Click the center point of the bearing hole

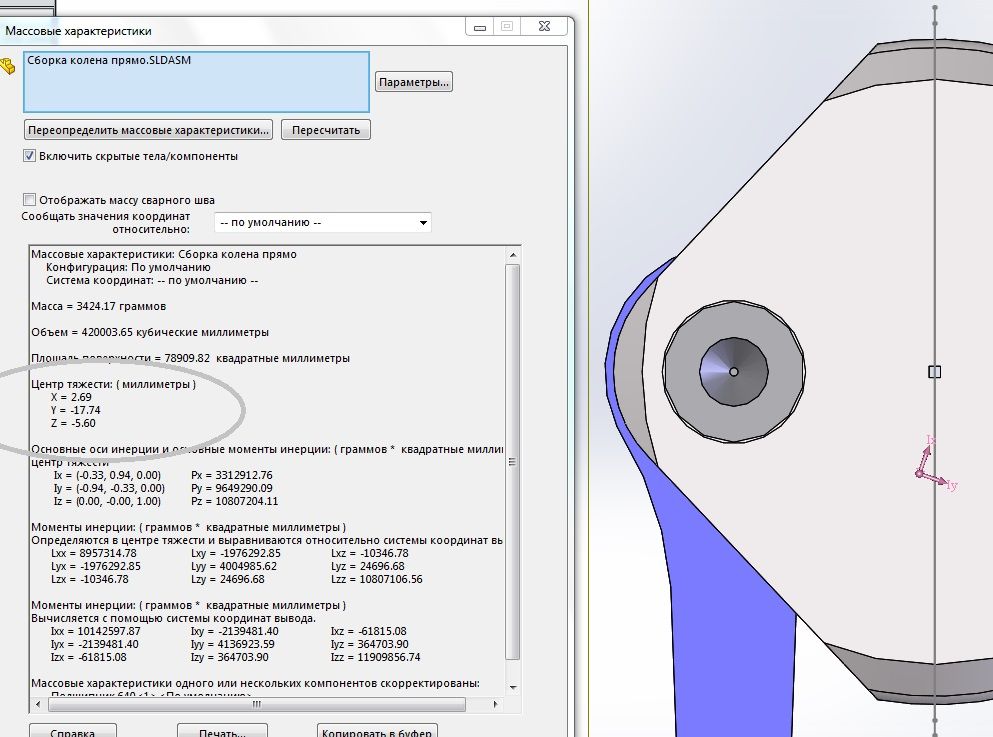tap(733, 372)
